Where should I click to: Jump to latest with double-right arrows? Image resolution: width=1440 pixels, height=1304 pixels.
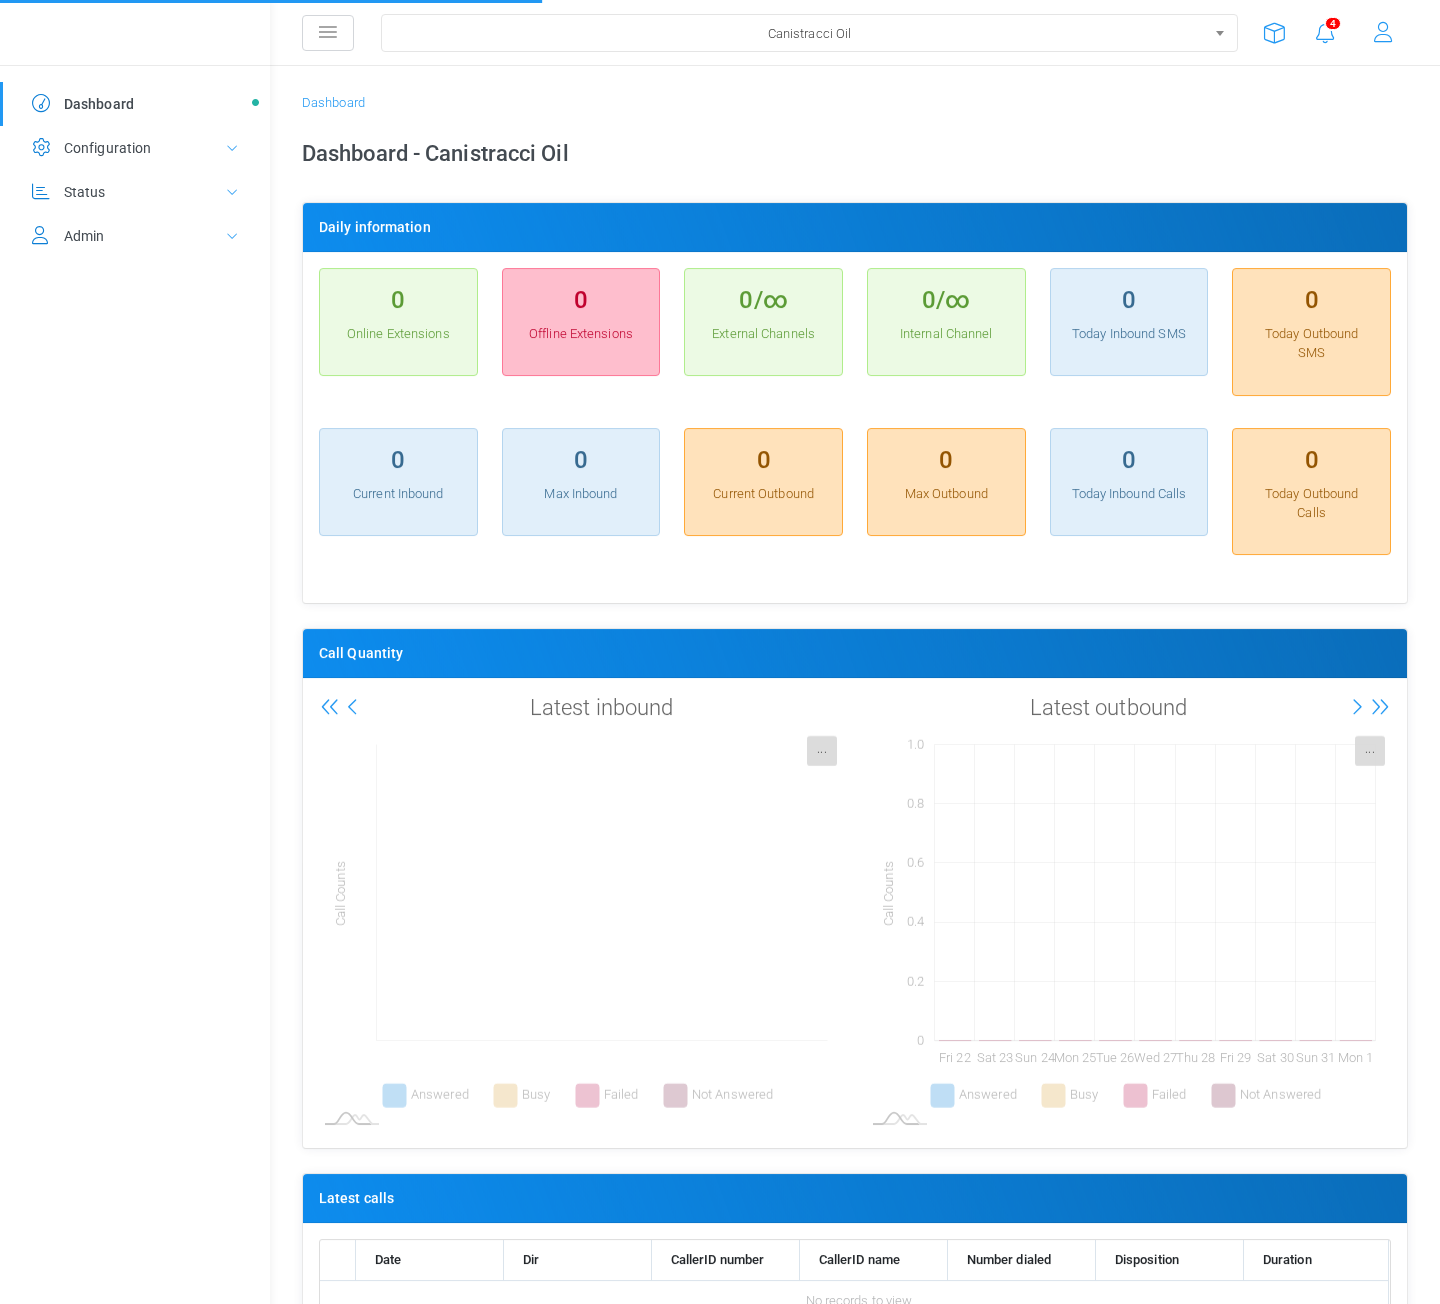(x=1380, y=707)
